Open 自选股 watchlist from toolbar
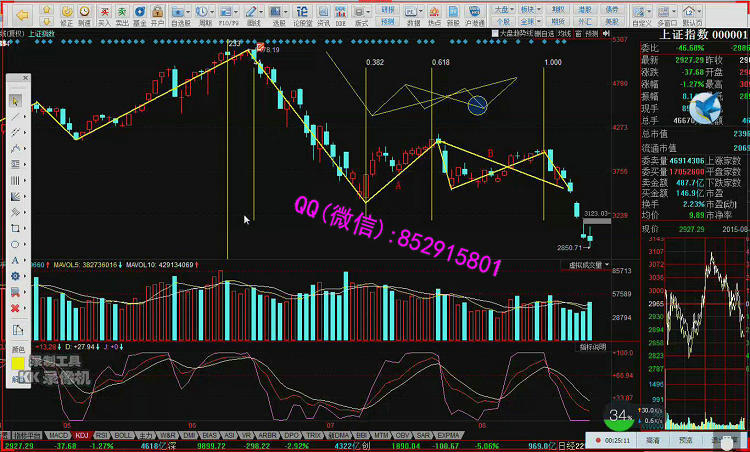750x452 pixels. 180,15
